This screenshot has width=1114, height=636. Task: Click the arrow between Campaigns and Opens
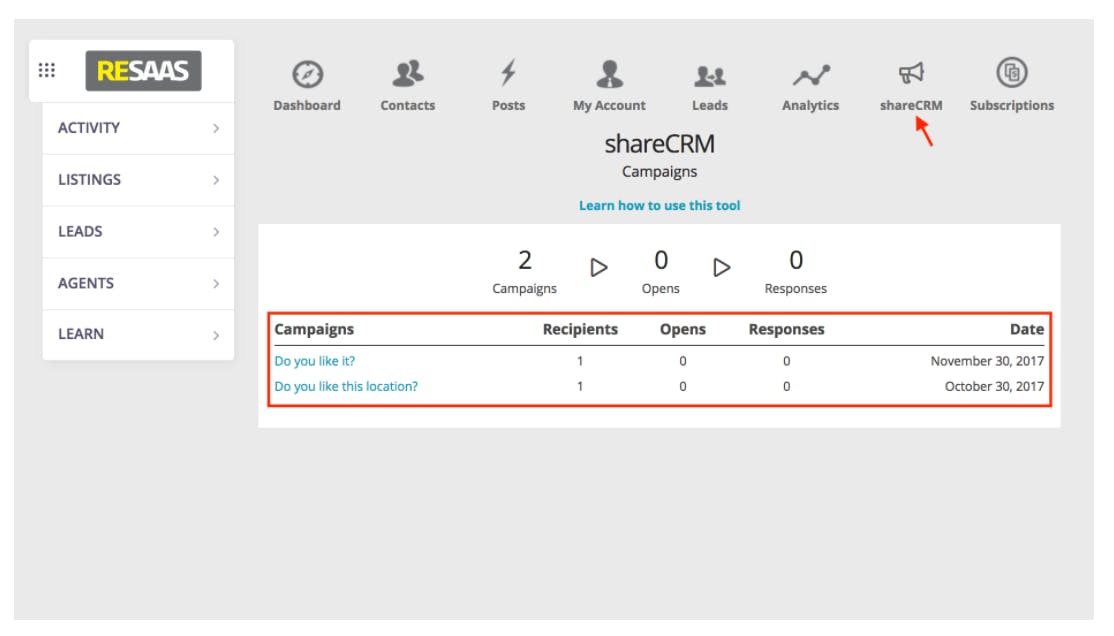click(x=599, y=267)
